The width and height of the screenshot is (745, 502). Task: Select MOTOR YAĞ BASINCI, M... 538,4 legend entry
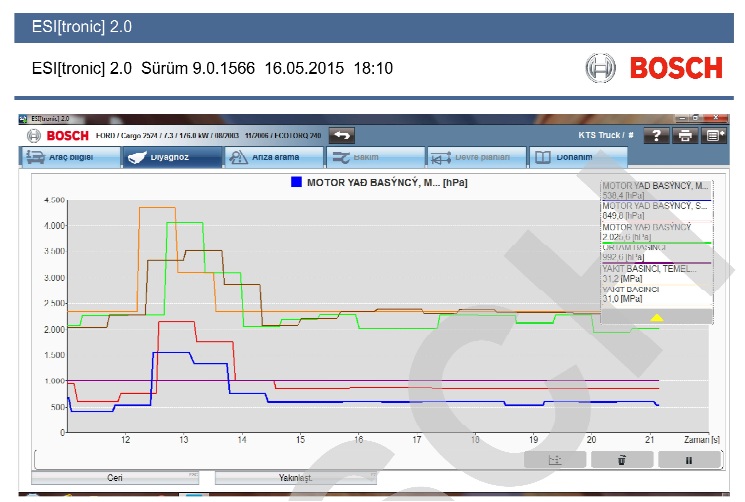coord(656,190)
